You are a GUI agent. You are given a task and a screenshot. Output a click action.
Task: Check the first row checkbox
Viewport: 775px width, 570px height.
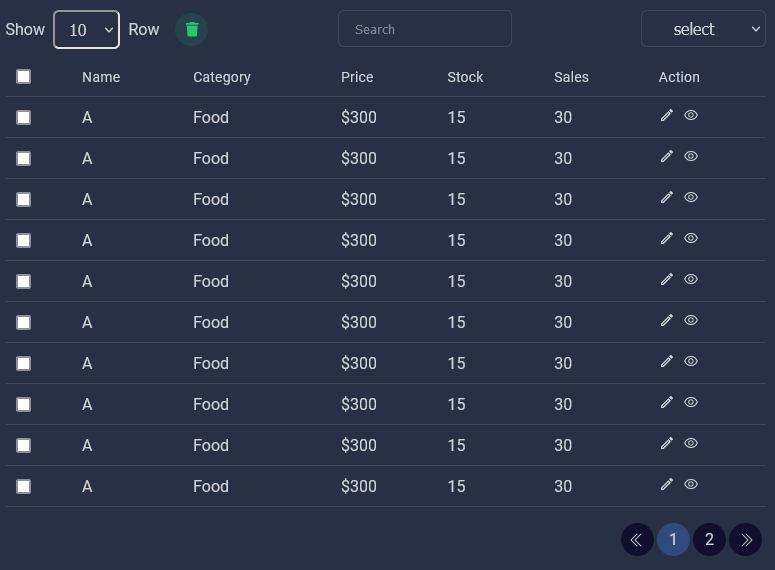click(23, 118)
